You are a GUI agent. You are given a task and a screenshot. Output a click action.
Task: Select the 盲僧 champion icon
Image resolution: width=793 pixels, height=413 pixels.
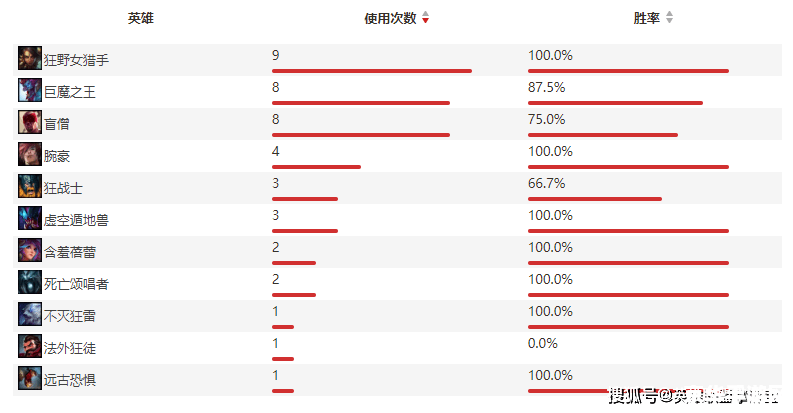pyautogui.click(x=30, y=123)
